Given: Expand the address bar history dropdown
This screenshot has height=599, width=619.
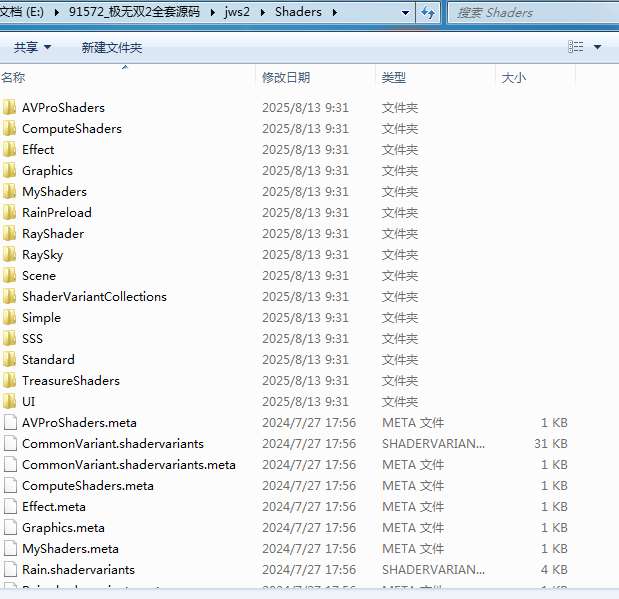Looking at the screenshot, I should 404,13.
